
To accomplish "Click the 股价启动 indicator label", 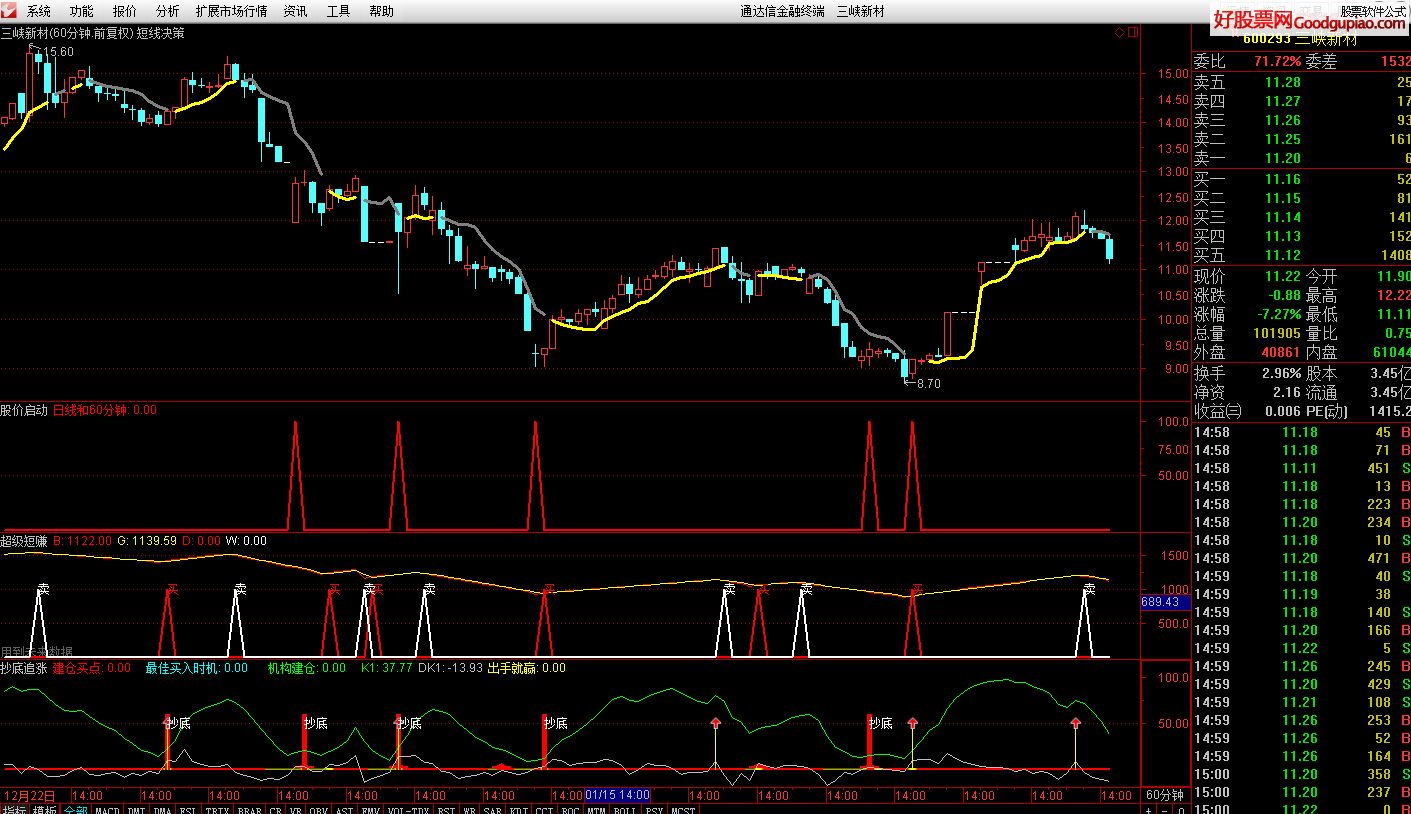I will click(x=24, y=410).
